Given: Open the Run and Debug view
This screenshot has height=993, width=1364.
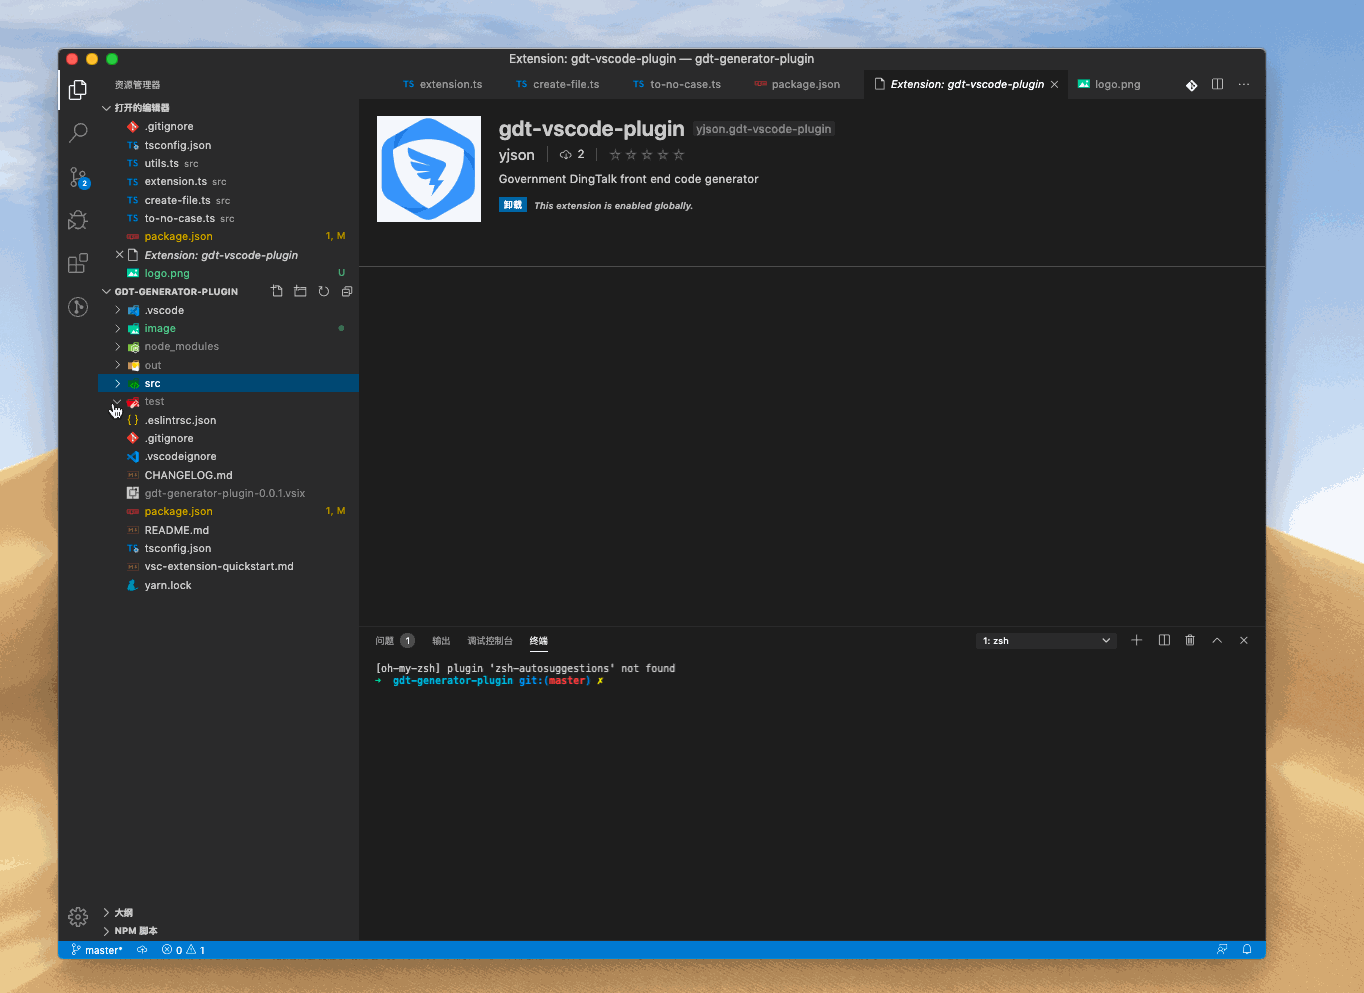Looking at the screenshot, I should [x=78, y=220].
